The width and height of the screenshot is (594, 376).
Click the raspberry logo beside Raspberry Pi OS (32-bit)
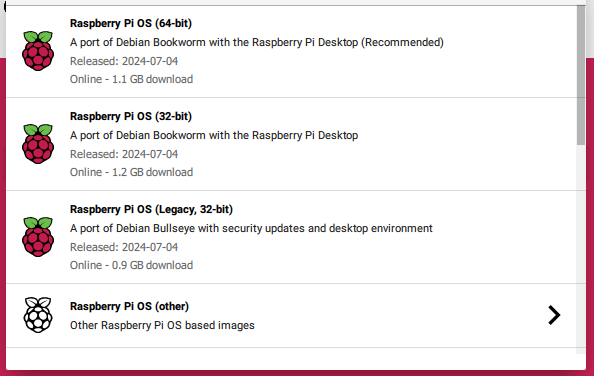pos(38,144)
